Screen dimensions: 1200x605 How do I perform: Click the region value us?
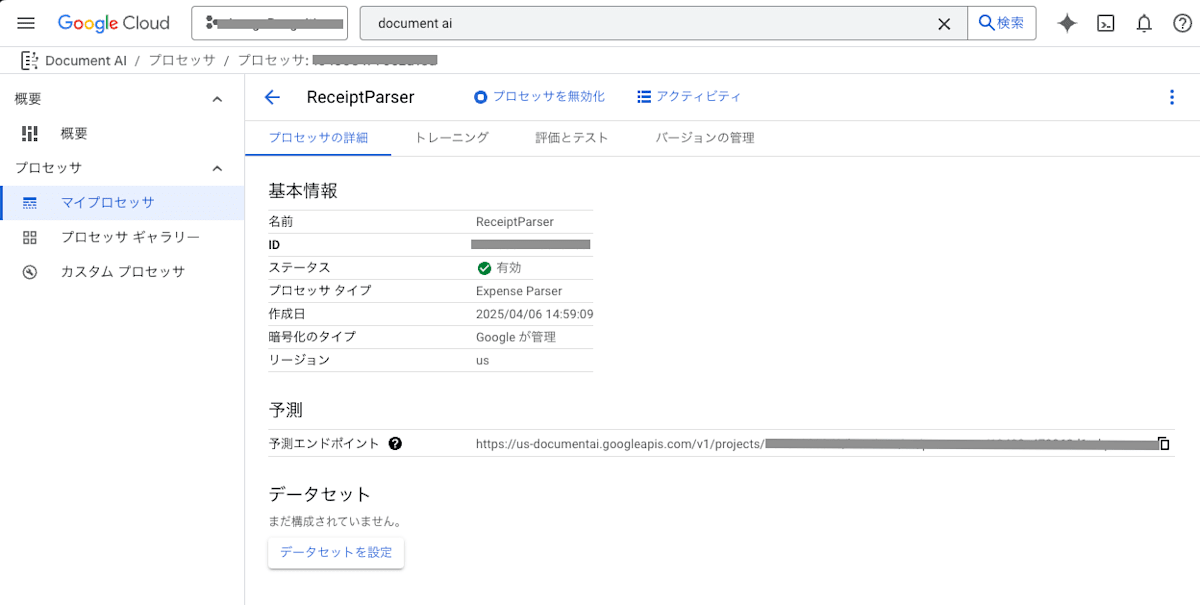pos(483,360)
